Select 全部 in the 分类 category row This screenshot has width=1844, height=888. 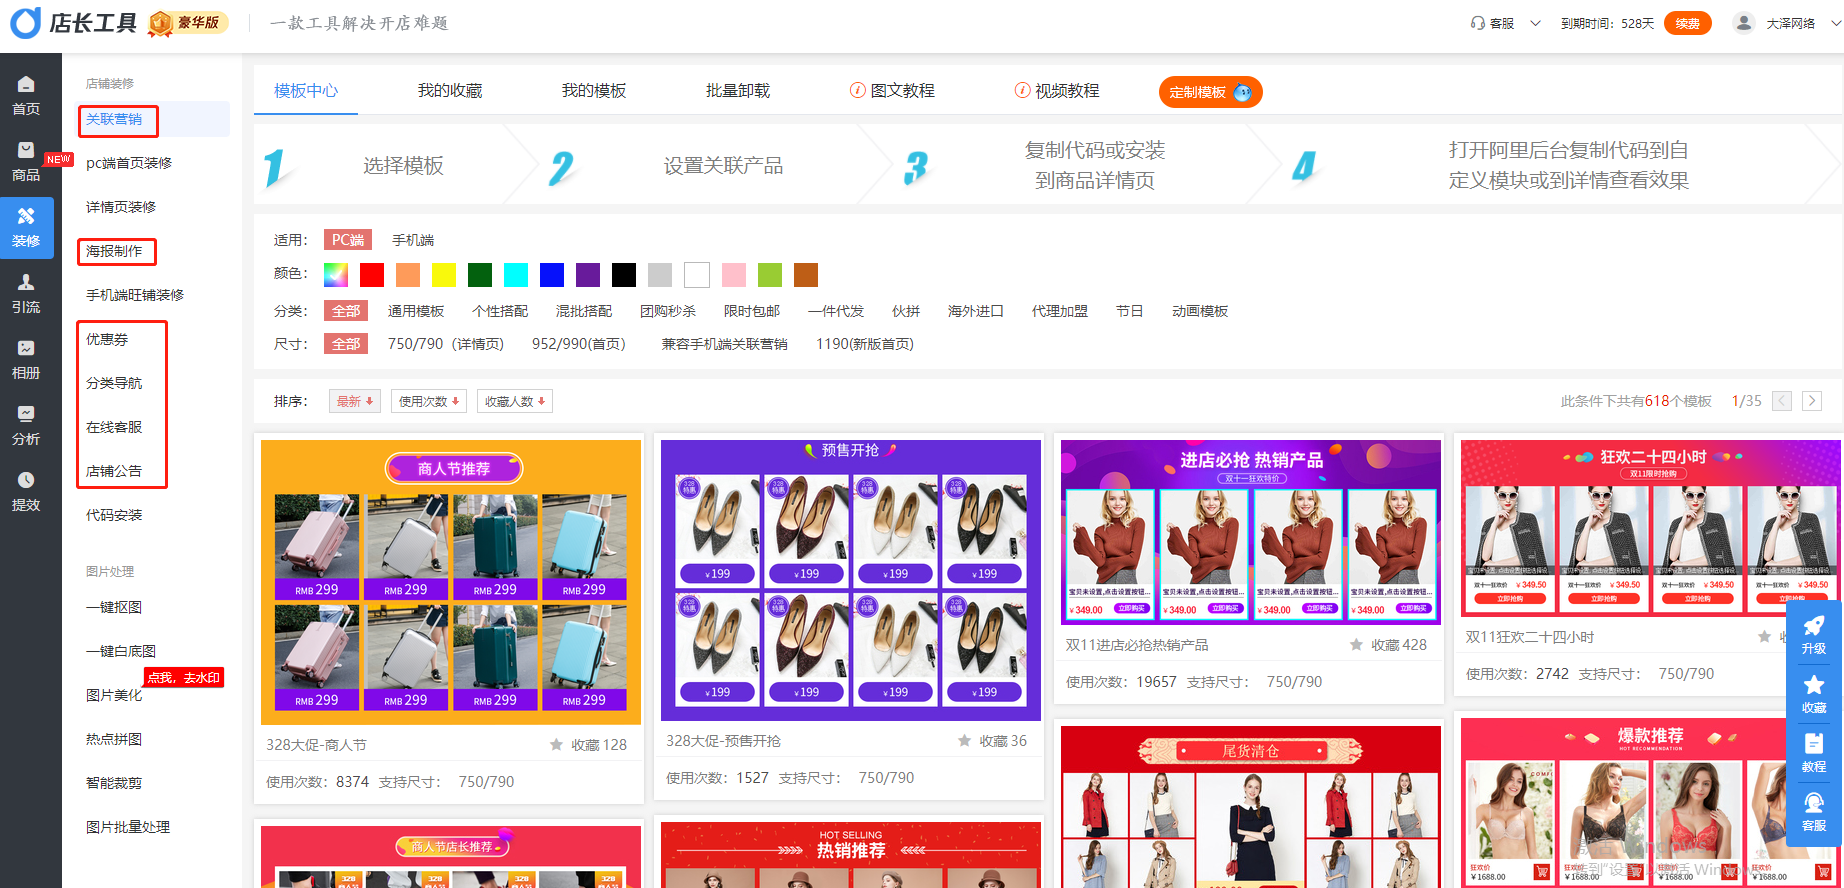(346, 311)
